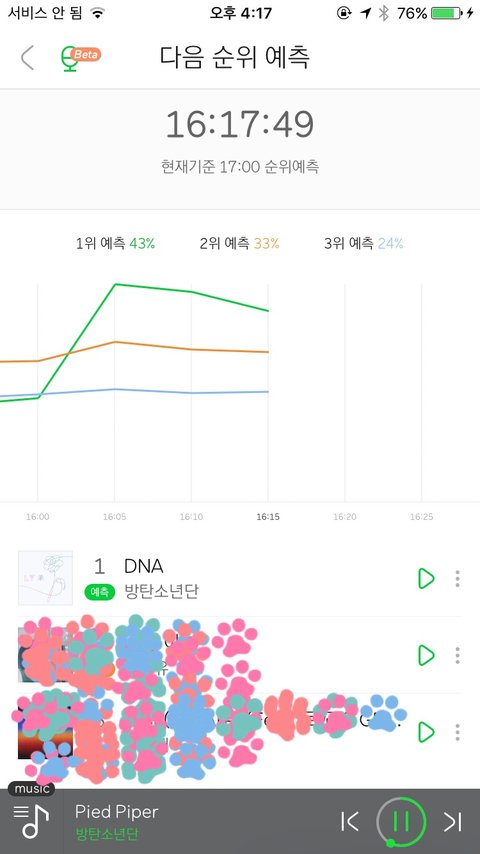Tap the 방탄소년단 artist under DNA
The image size is (480, 854).
point(161,591)
